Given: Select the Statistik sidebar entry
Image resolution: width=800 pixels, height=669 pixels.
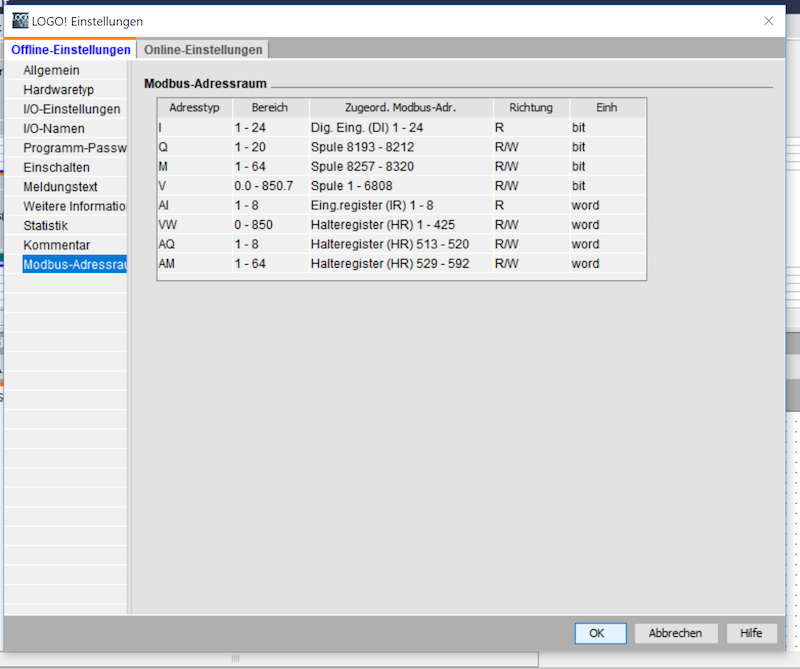Looking at the screenshot, I should coord(46,226).
